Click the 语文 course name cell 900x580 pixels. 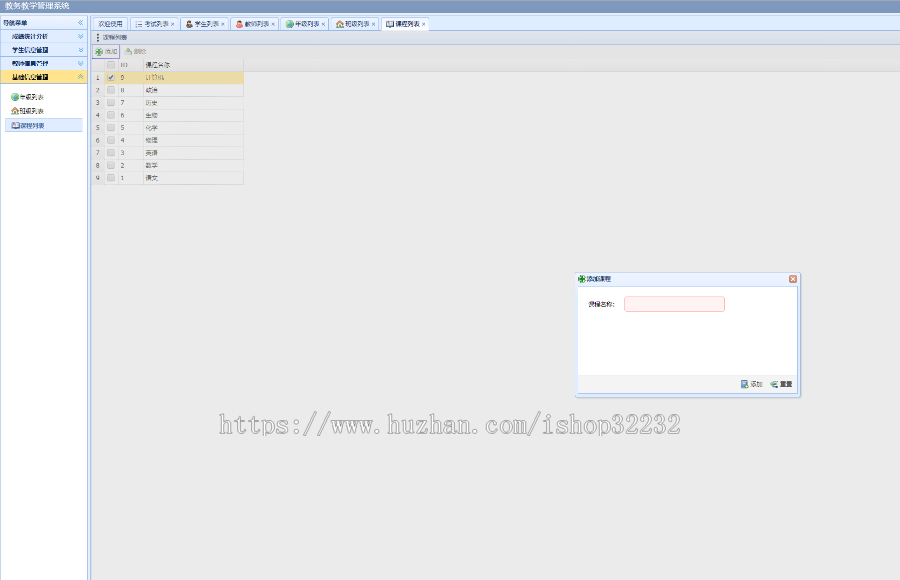[193, 178]
